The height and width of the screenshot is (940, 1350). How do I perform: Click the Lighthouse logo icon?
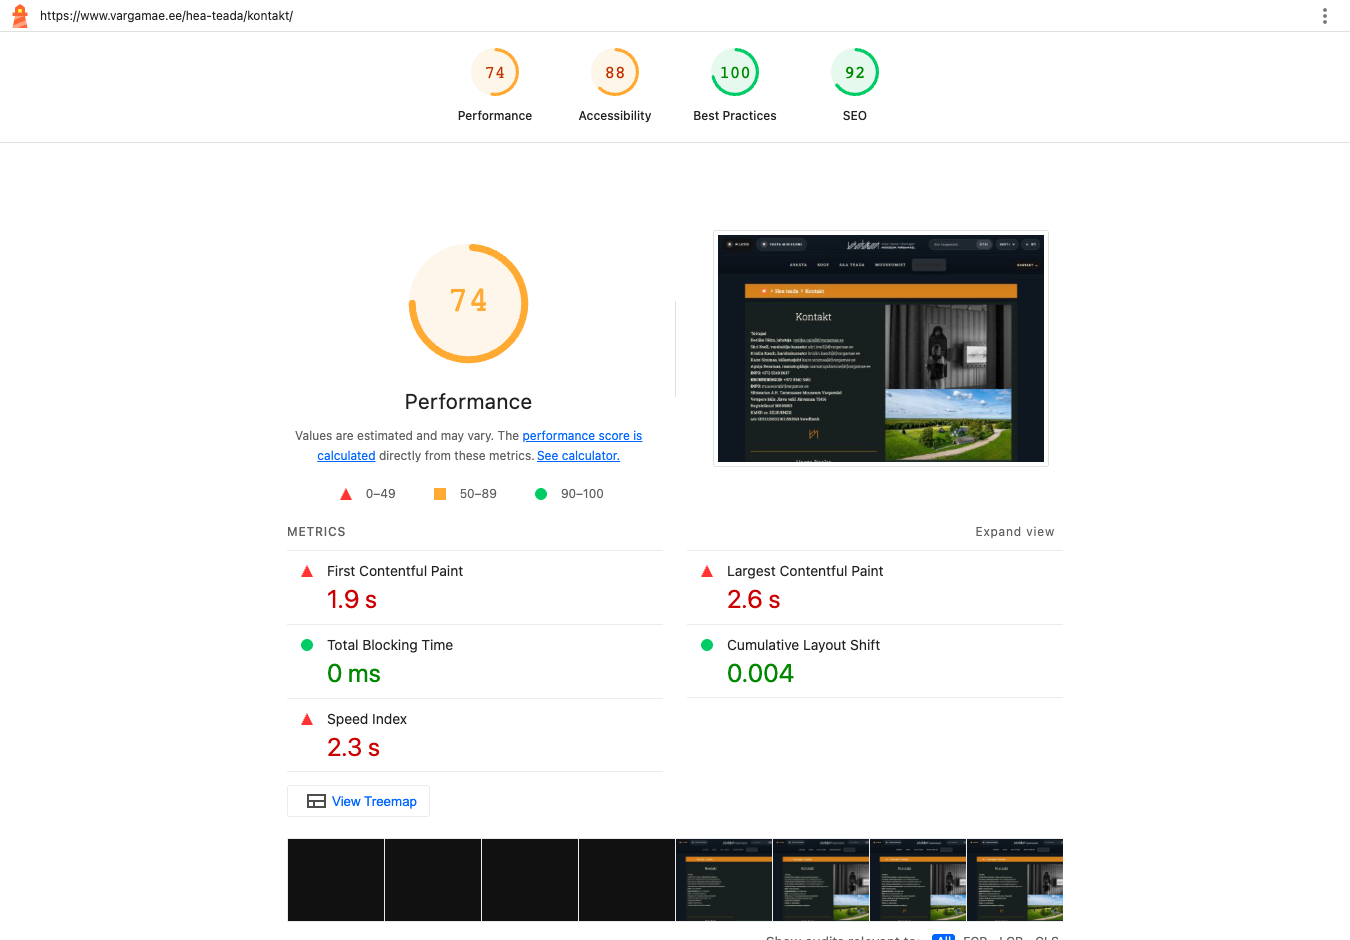point(19,16)
